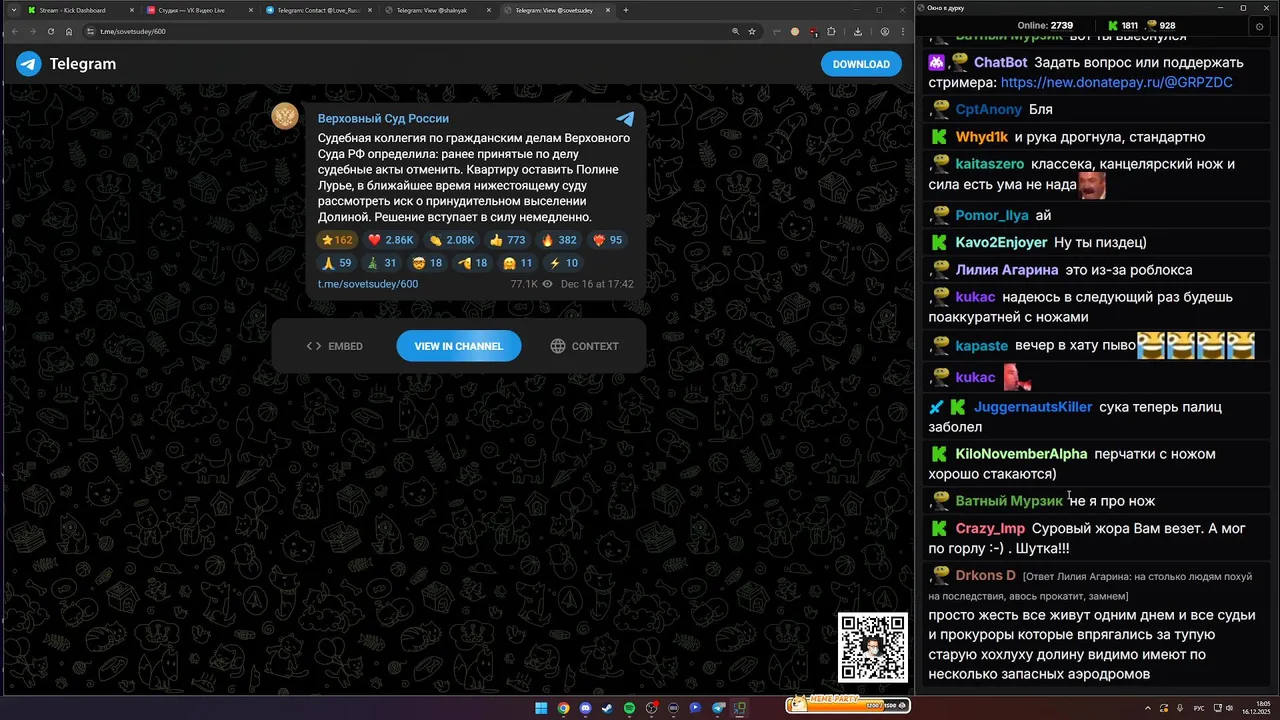
Task: Click the Kavo2Enjoyer username in chat
Action: pos(1002,242)
